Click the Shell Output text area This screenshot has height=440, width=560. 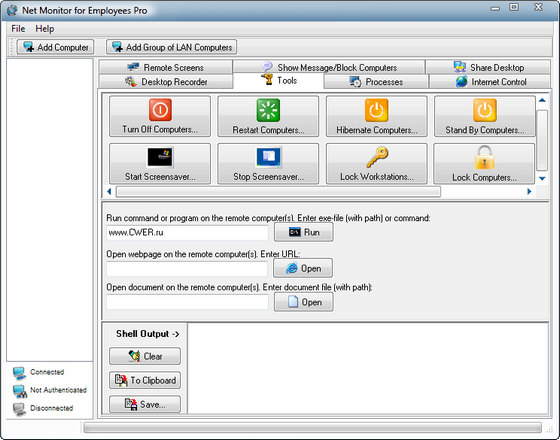click(x=368, y=368)
